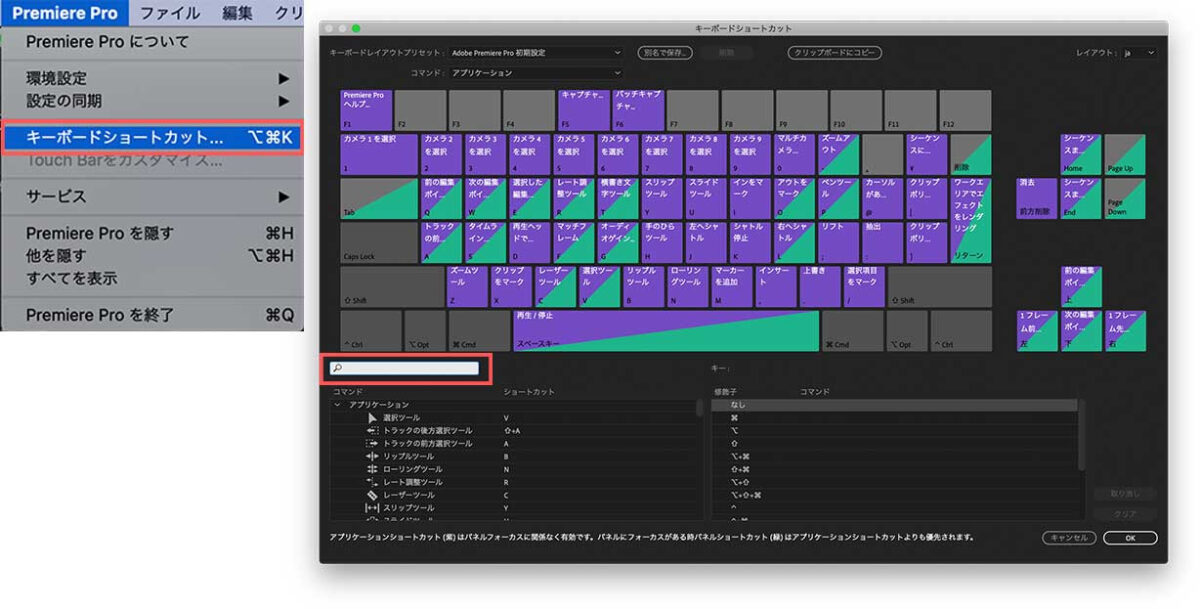
Task: Select the ⇧+⌘ modifier row
Action: point(895,469)
